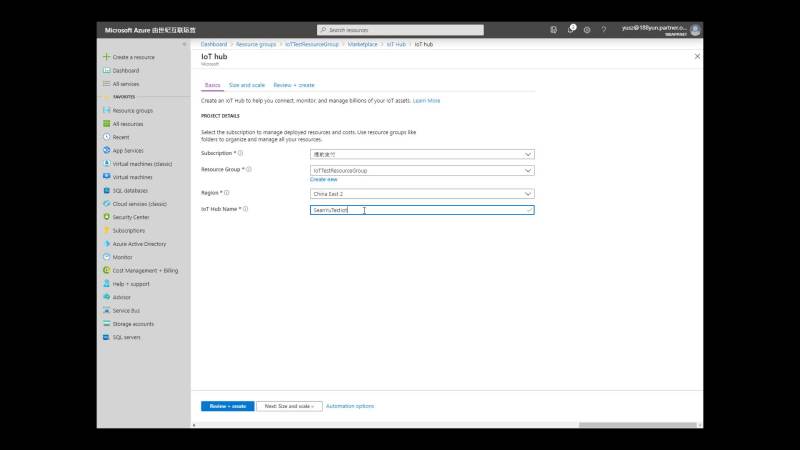
Task: Open the SQL databases icon
Action: [106, 190]
